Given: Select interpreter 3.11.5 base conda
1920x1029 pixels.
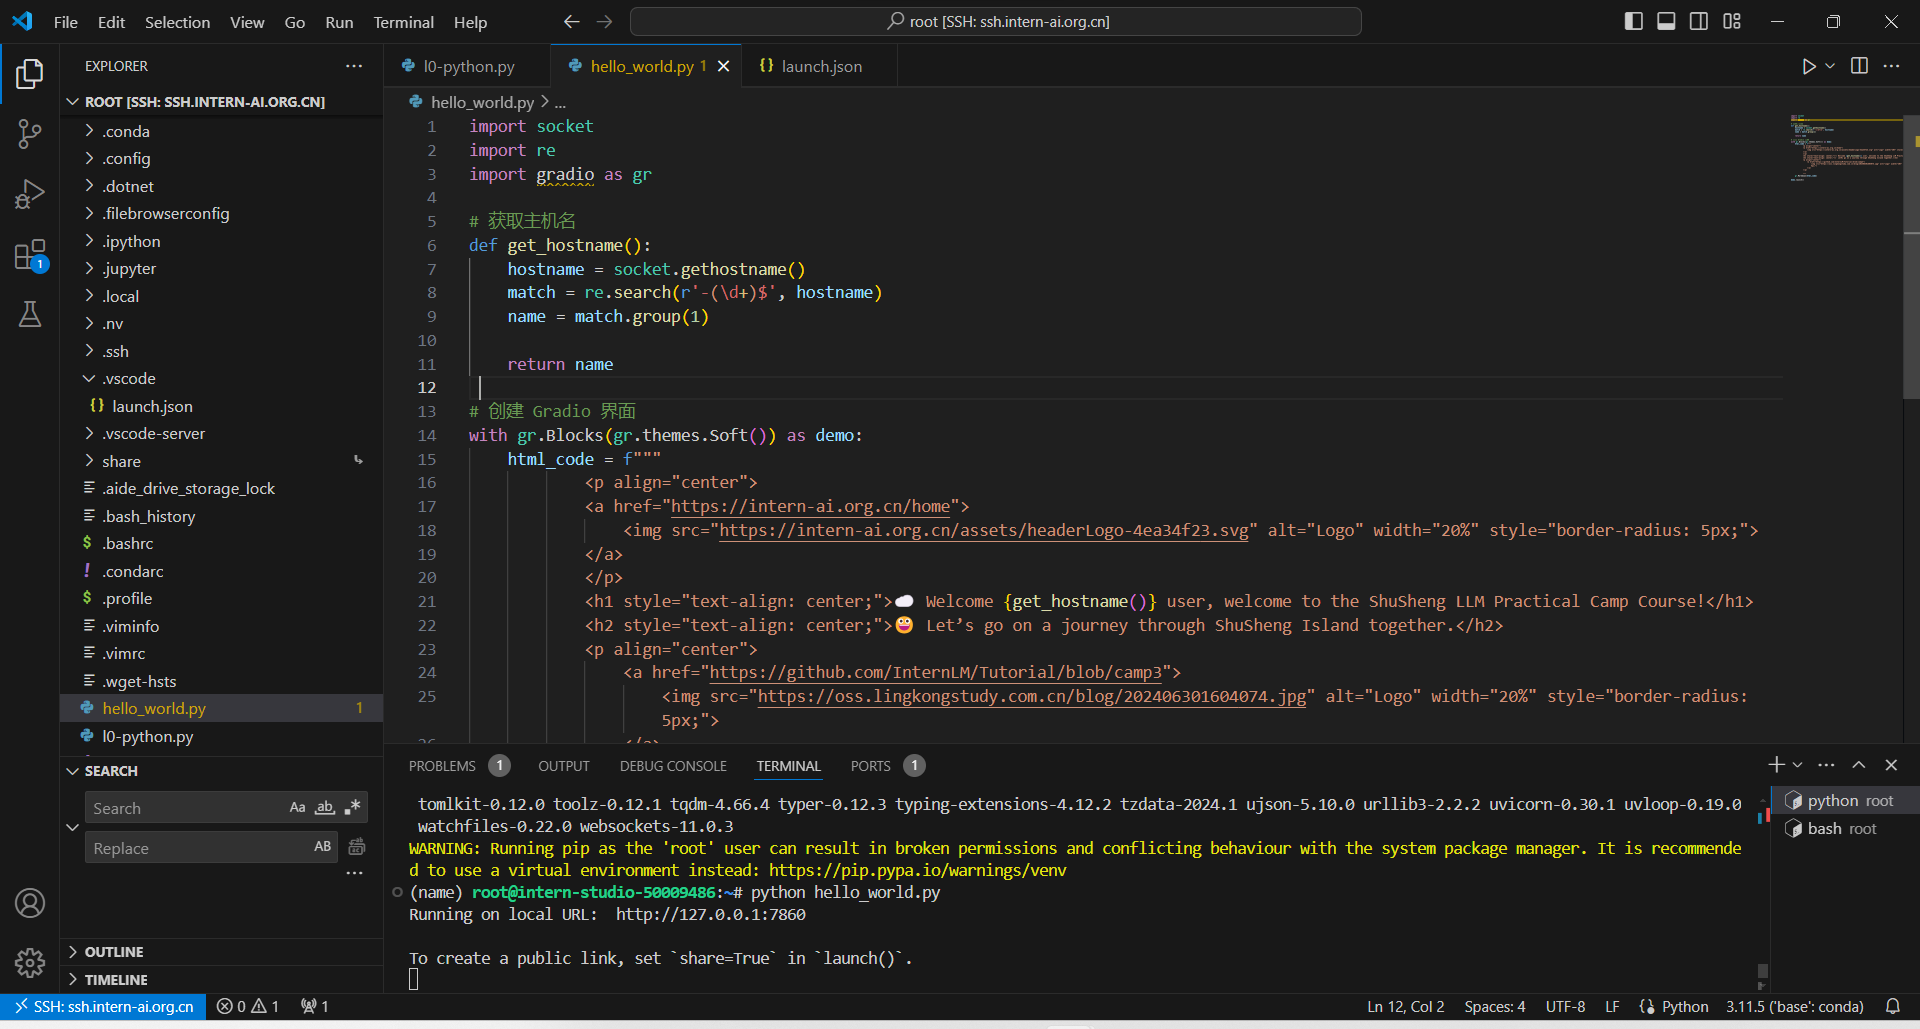Looking at the screenshot, I should click(1795, 1006).
